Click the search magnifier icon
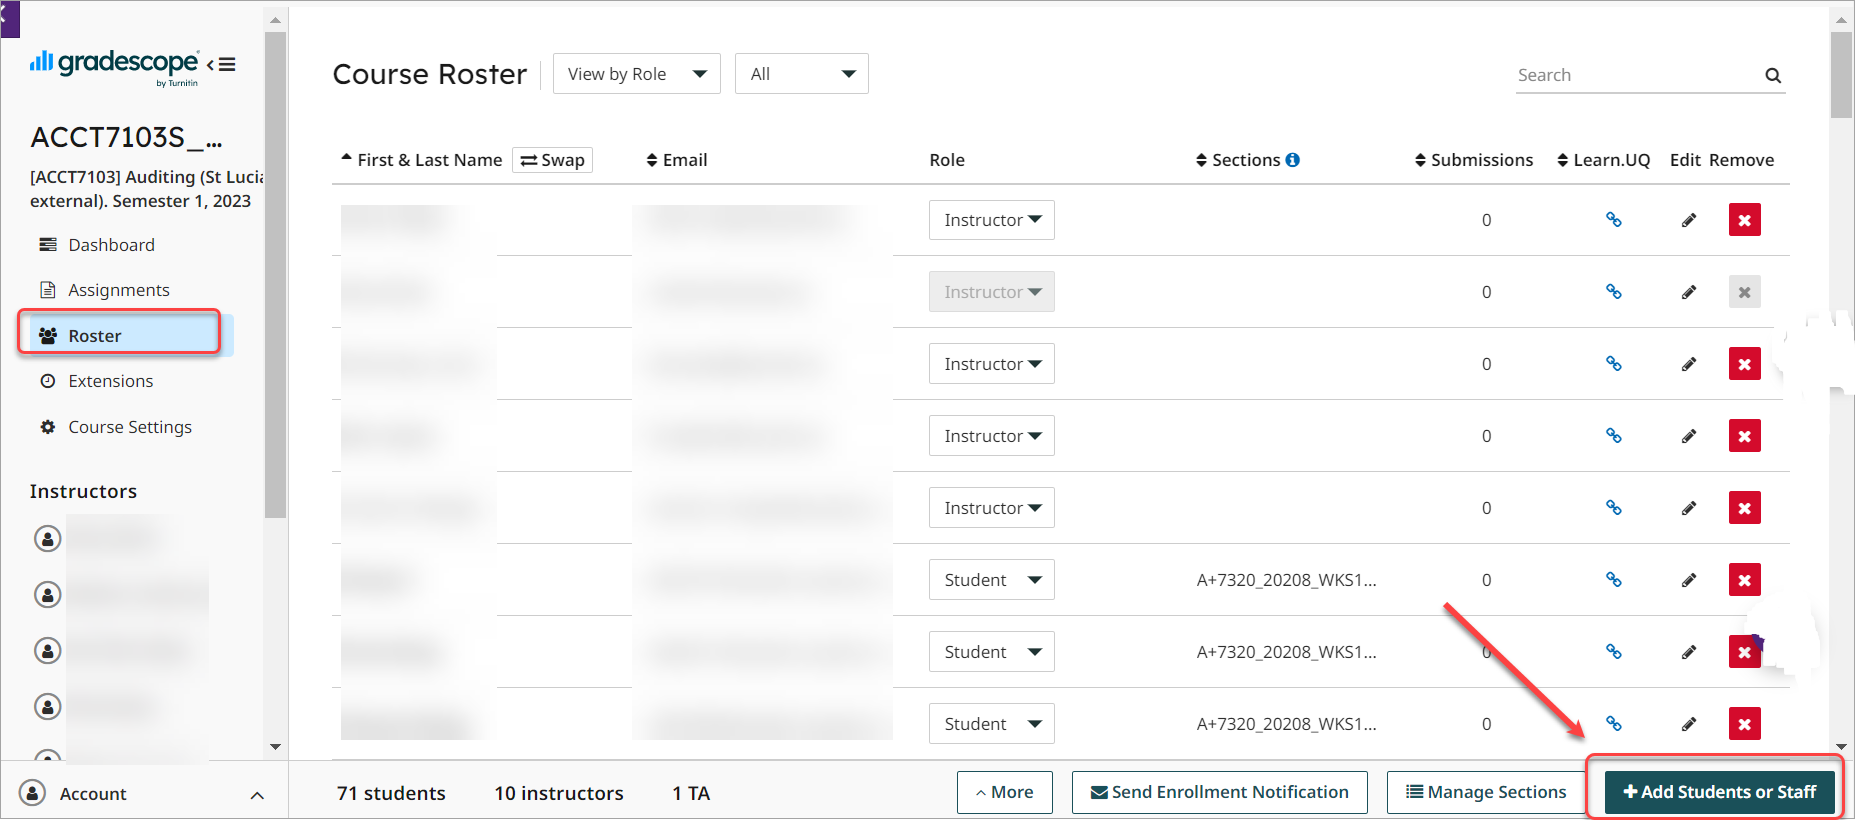 1773,75
